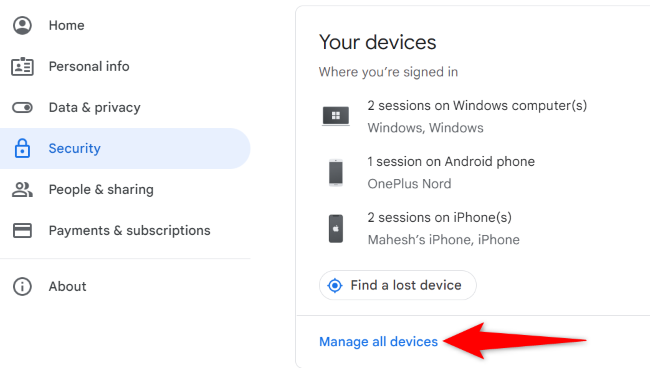Click the Personal info ID card icon
Image resolution: width=650 pixels, height=368 pixels.
click(x=22, y=66)
